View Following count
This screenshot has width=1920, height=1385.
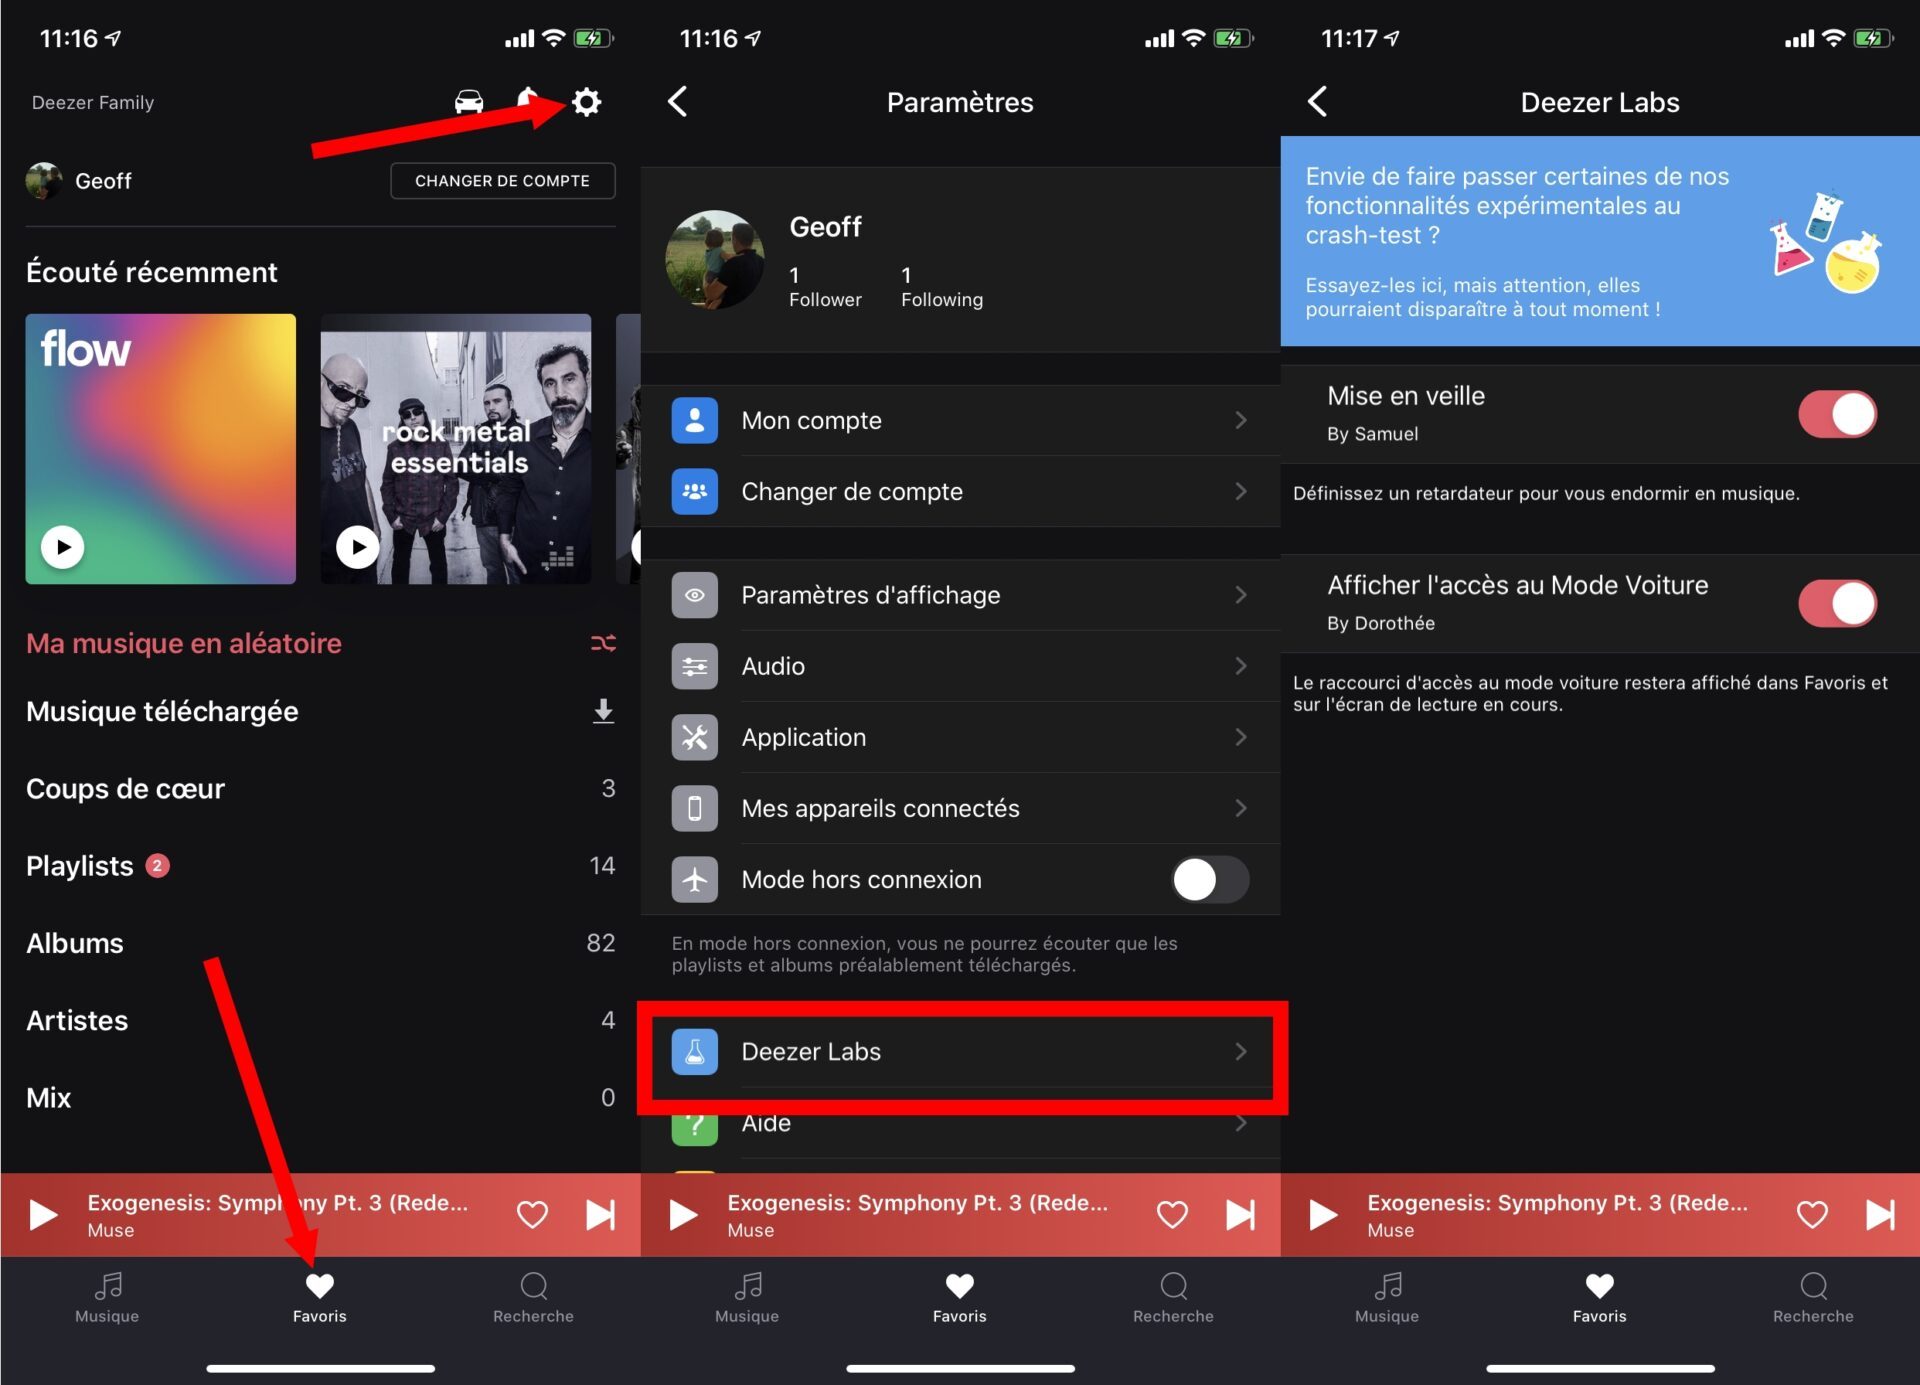(x=942, y=287)
